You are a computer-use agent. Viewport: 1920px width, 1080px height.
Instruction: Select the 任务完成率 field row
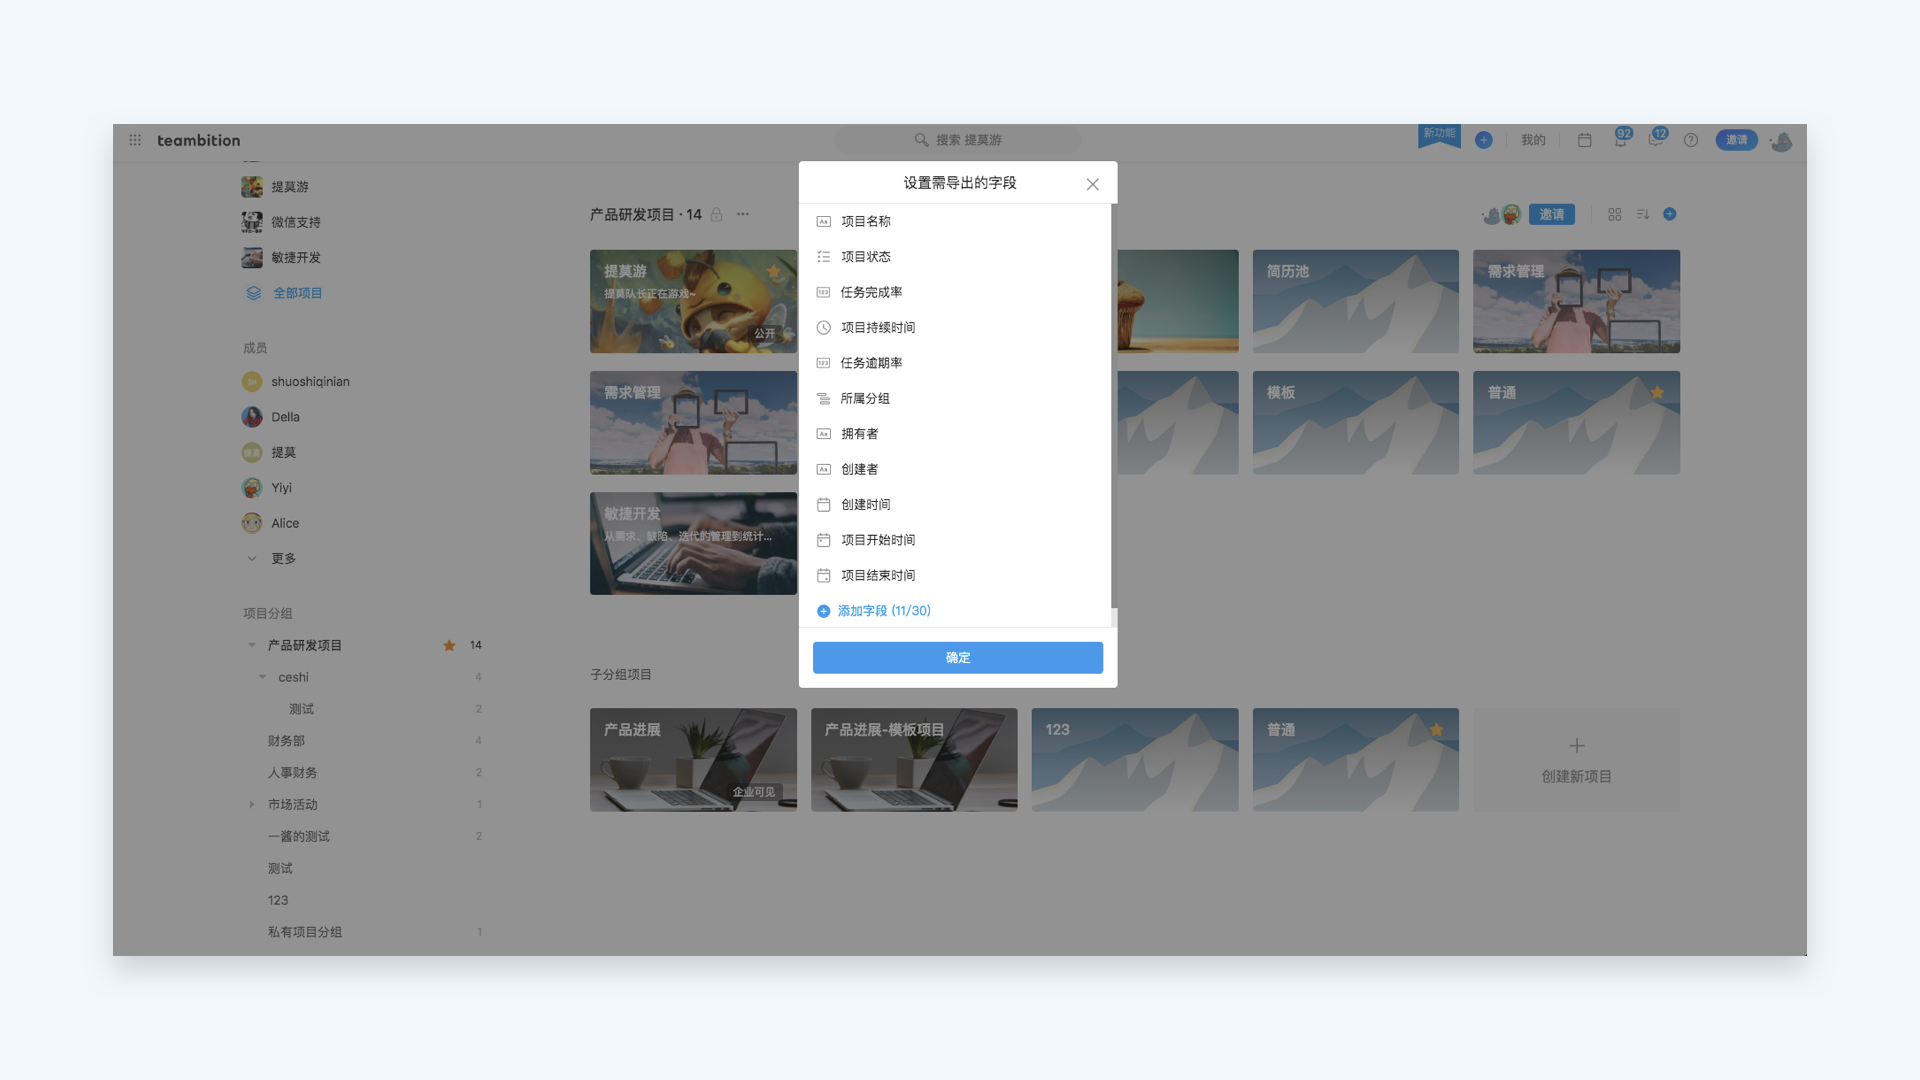pyautogui.click(x=955, y=292)
